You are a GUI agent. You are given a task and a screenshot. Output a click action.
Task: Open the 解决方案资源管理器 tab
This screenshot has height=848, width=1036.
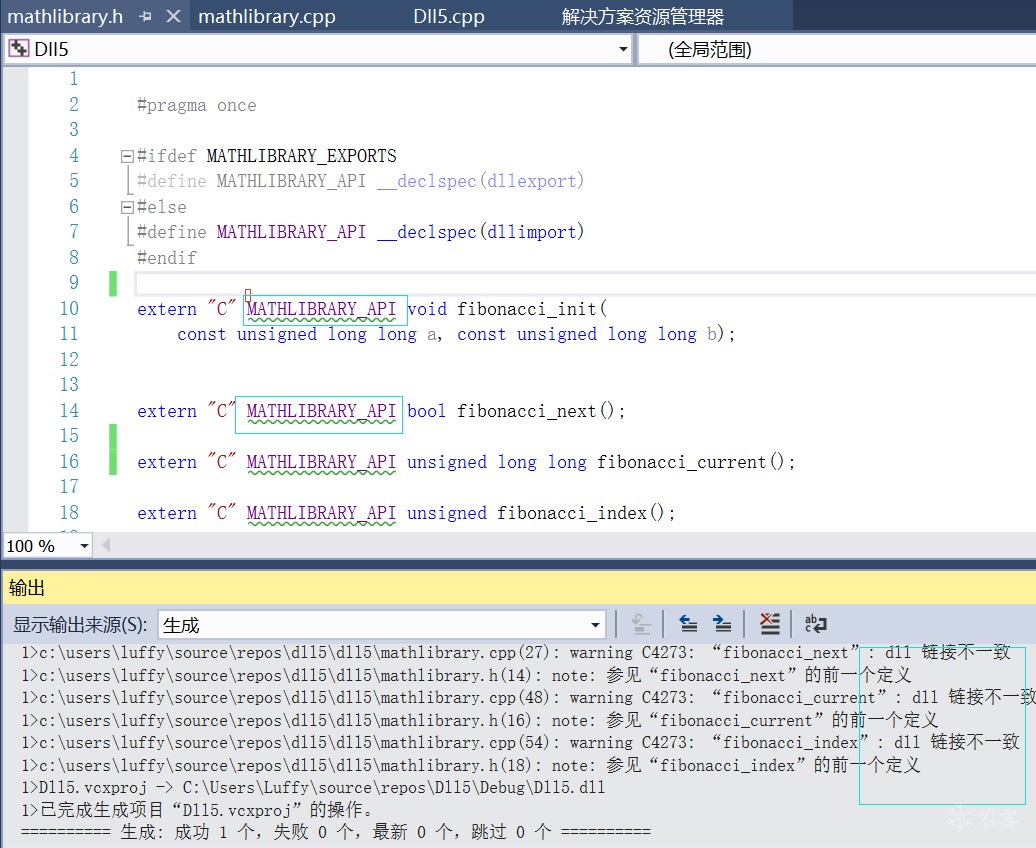click(x=643, y=17)
